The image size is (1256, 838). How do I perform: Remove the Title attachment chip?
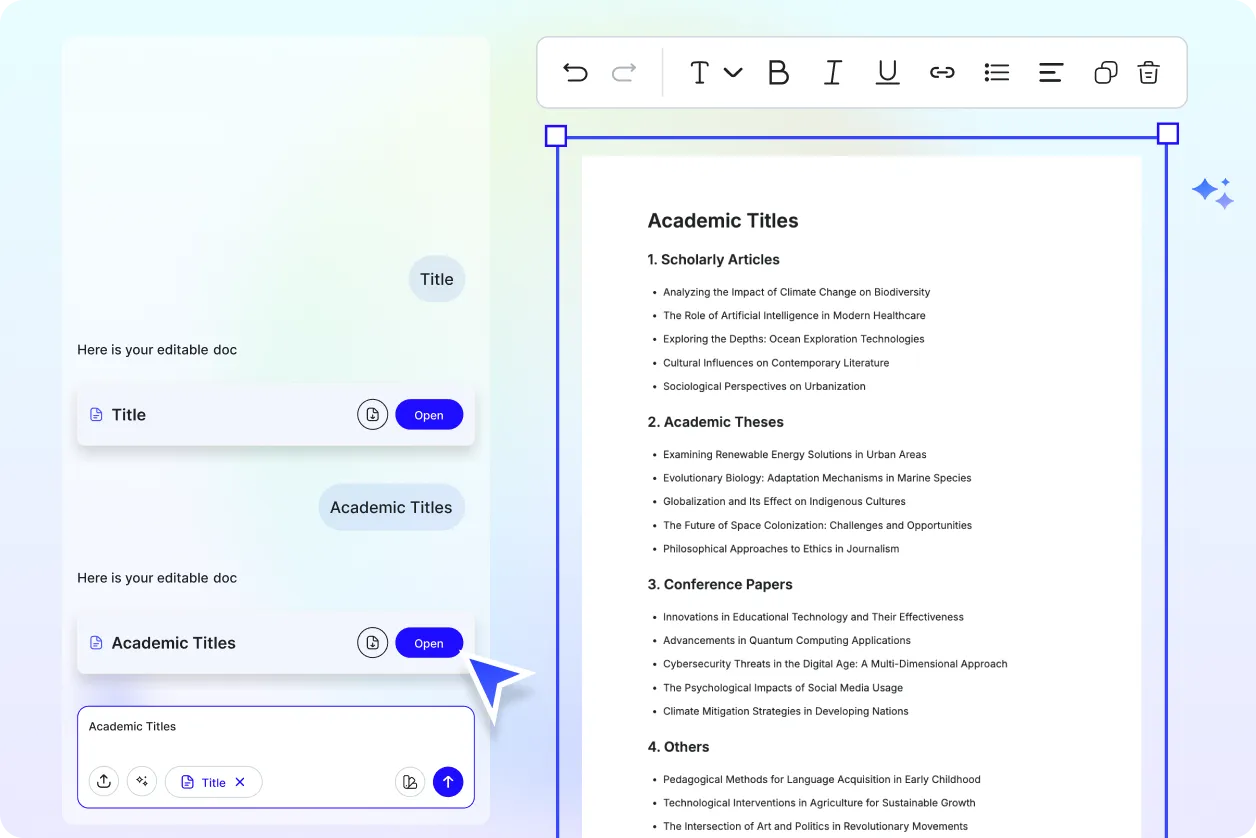tap(239, 781)
